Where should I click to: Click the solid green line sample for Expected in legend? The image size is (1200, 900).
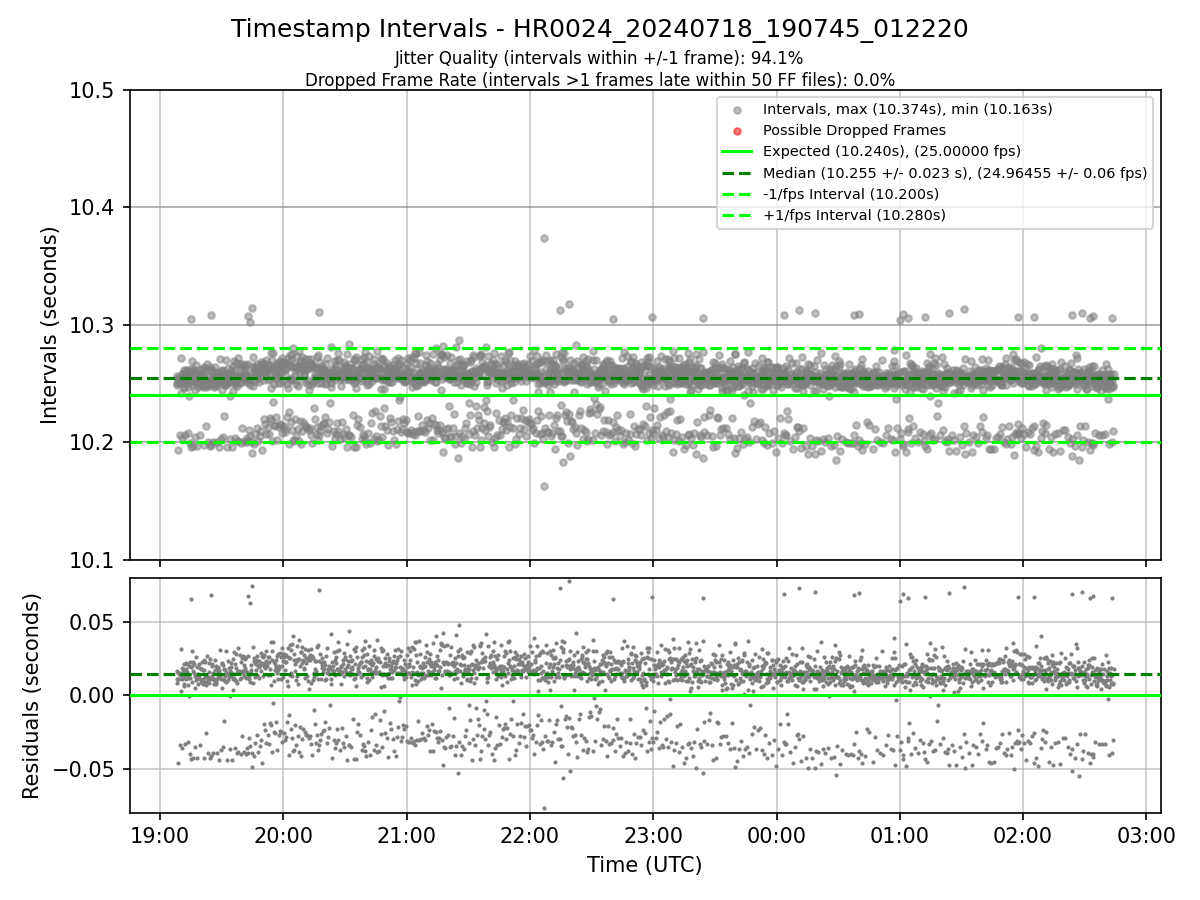tap(737, 152)
